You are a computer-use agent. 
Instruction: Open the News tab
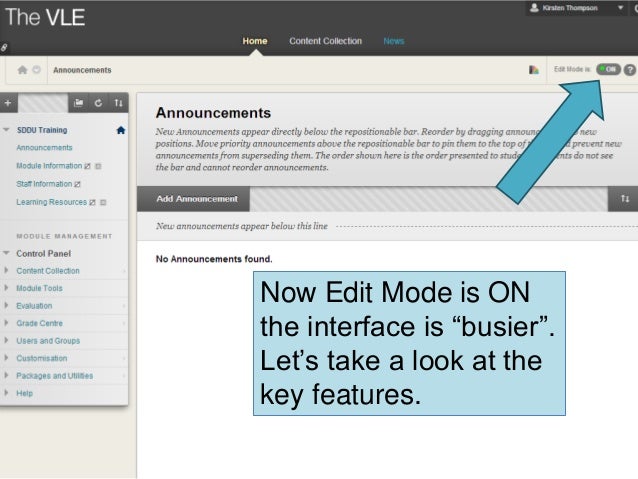(393, 41)
